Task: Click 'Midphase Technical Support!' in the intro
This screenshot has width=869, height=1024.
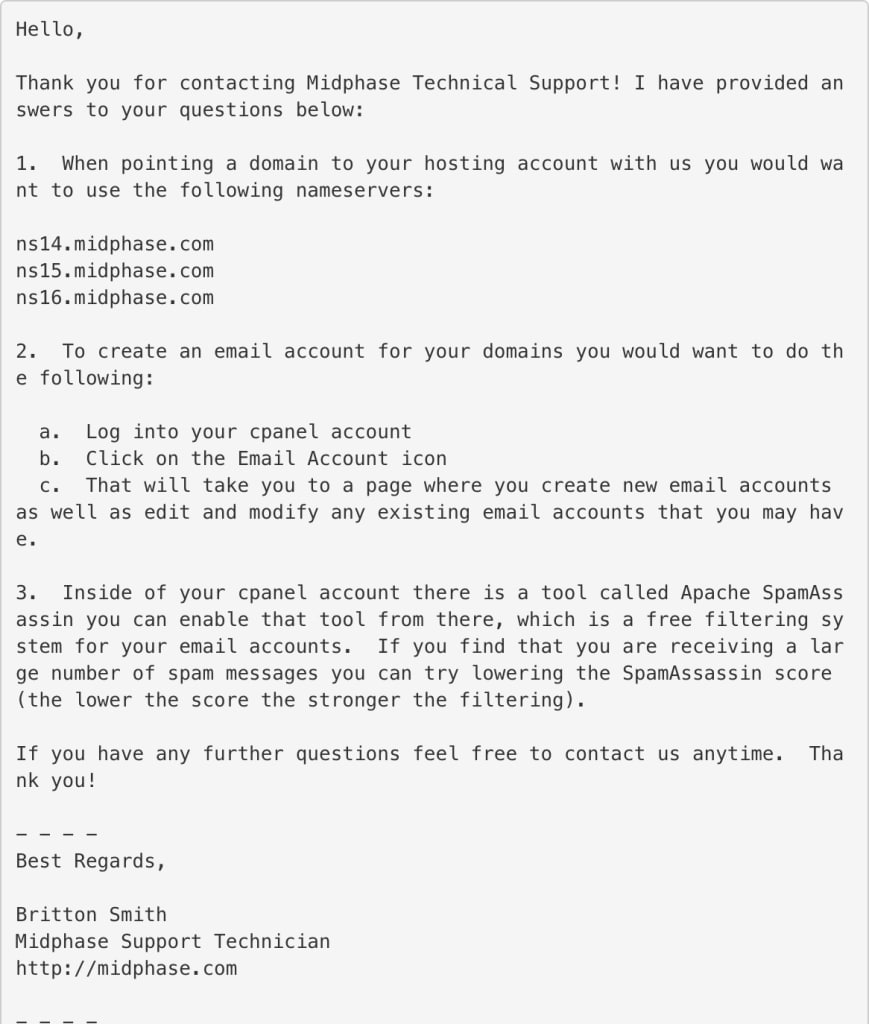Action: [464, 84]
